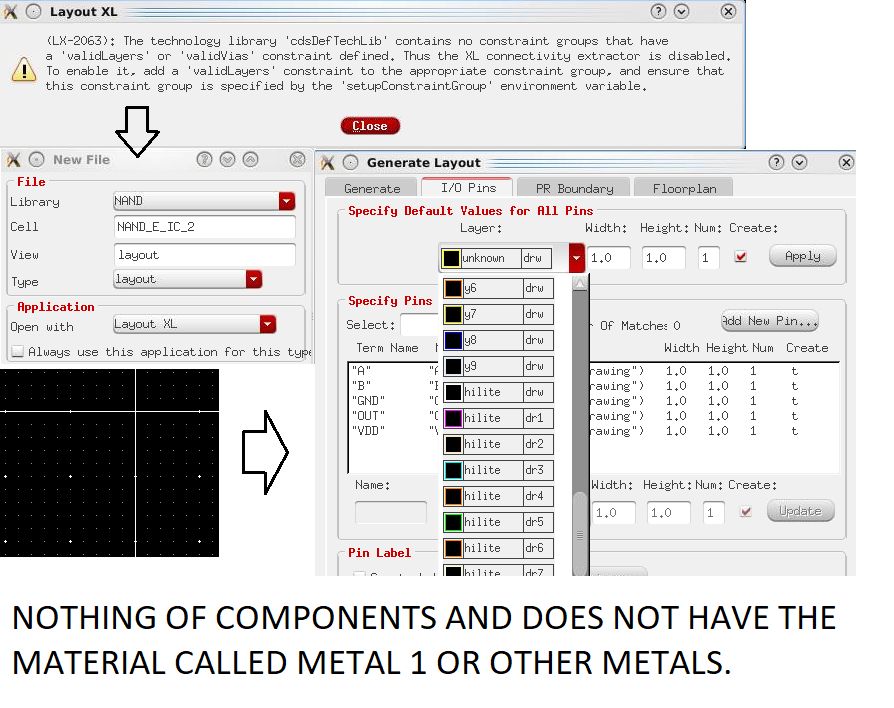Click layer dropdown scrollbar up arrow
The height and width of the screenshot is (708, 894).
pyautogui.click(x=579, y=283)
